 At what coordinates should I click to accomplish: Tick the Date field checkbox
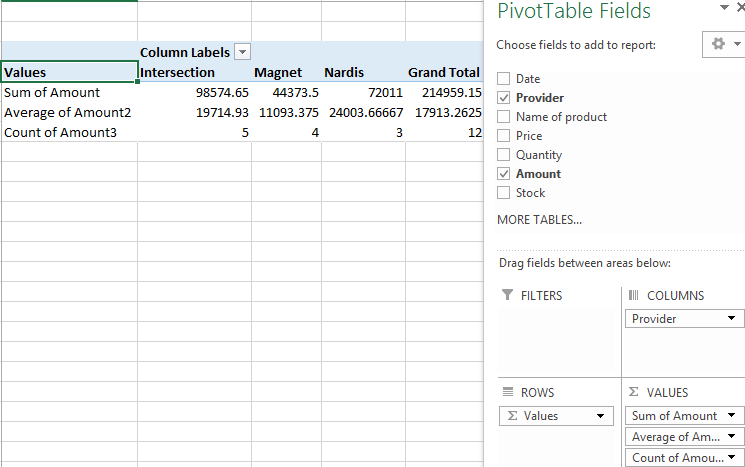click(503, 79)
